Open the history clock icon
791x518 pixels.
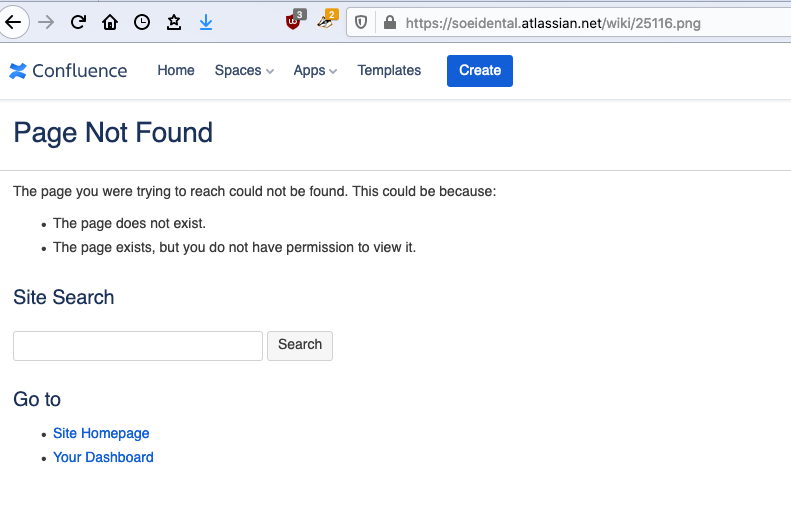pos(142,22)
